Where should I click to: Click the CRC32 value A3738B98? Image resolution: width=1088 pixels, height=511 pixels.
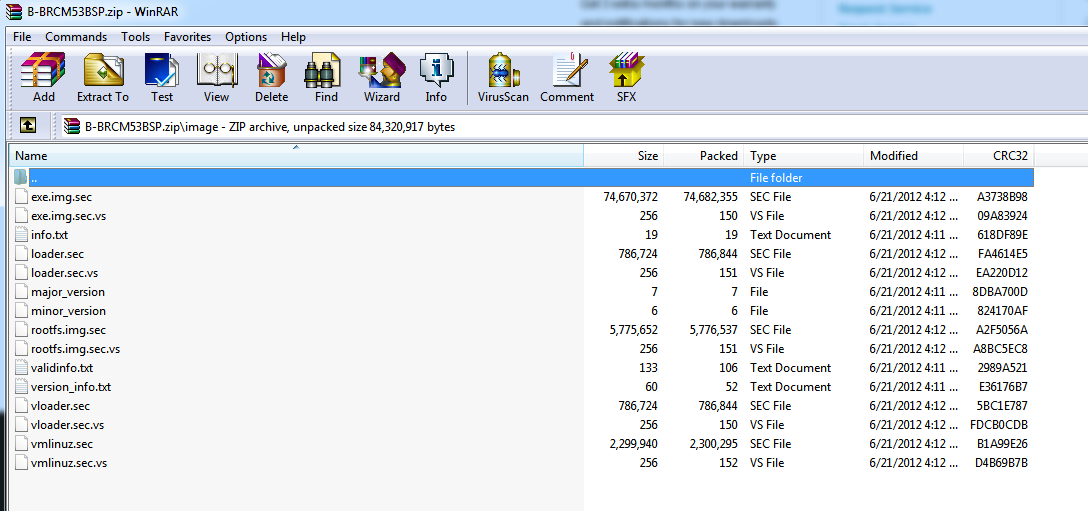coord(1002,197)
